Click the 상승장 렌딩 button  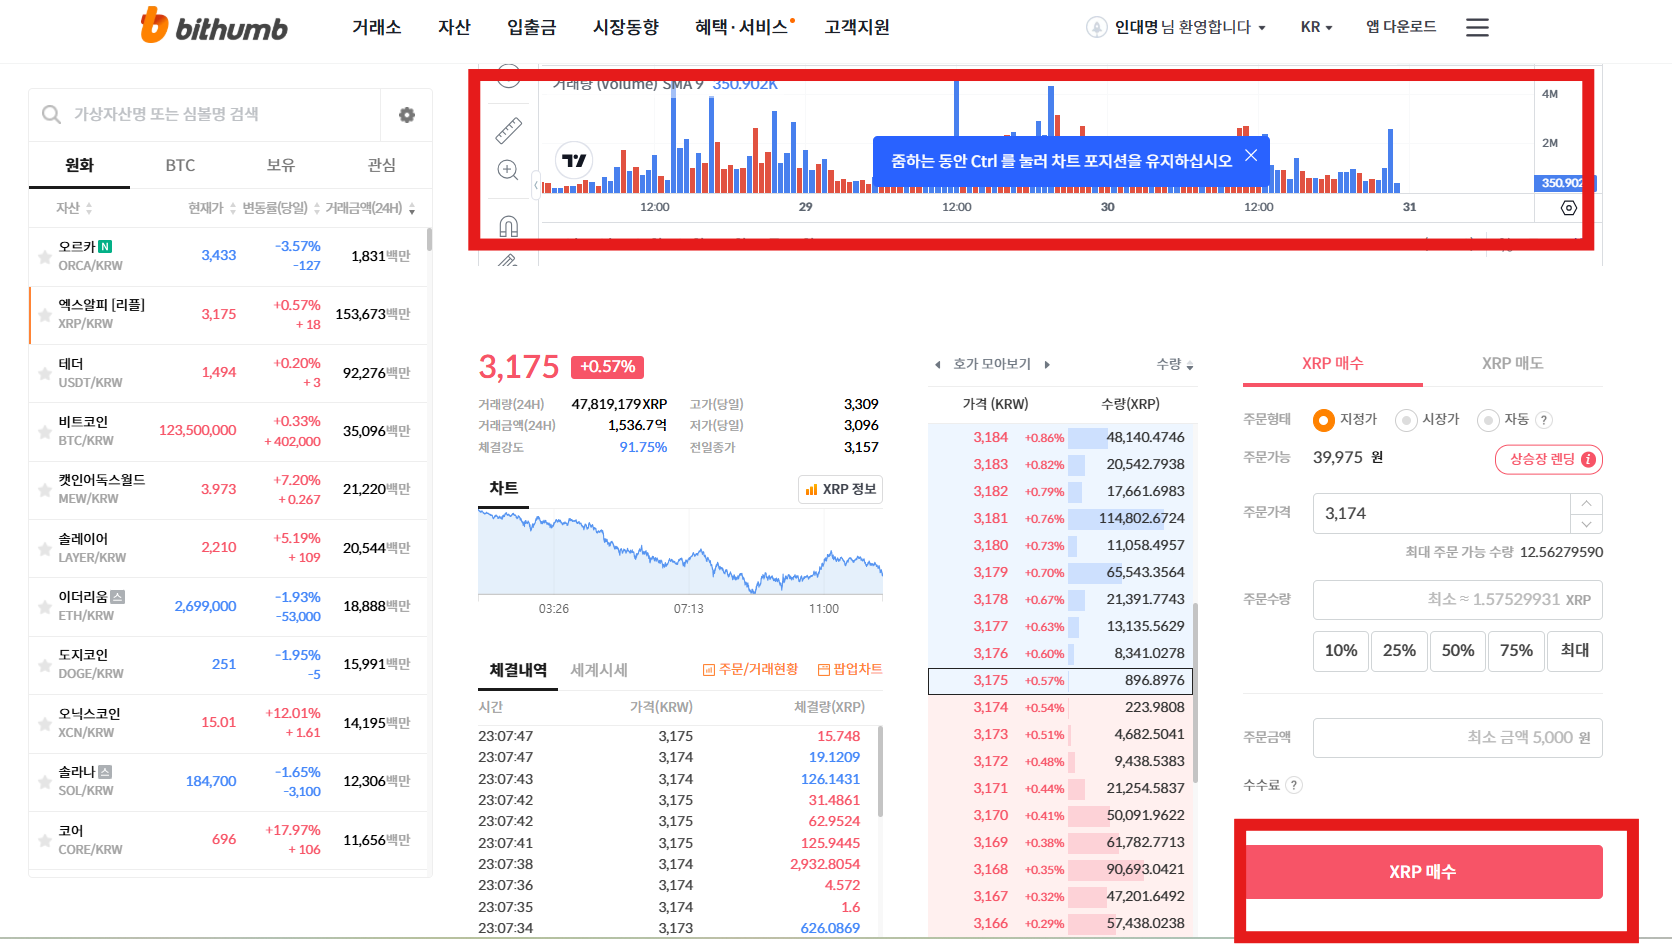pyautogui.click(x=1549, y=460)
